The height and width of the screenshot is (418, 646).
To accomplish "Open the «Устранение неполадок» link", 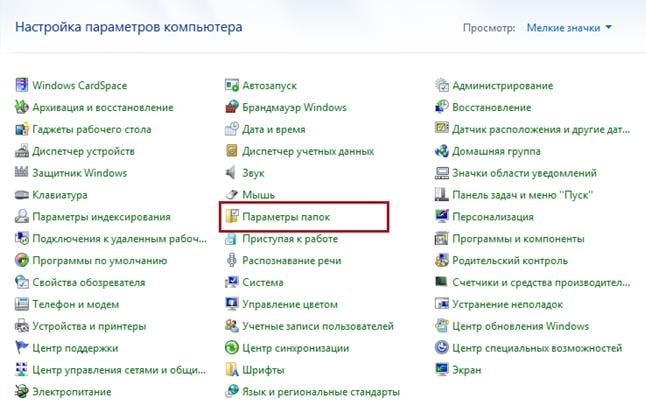I will point(508,304).
